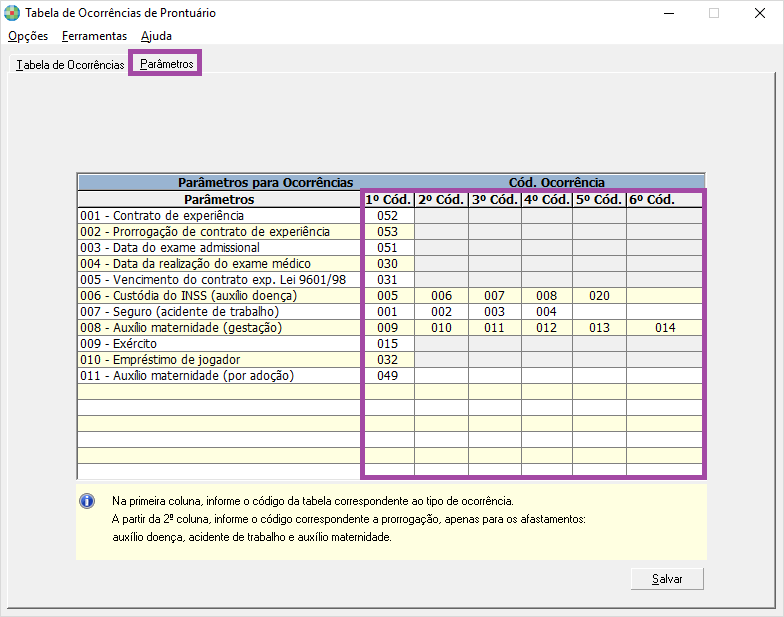The image size is (784, 617).
Task: Click cell 020 in 5º Cód. column
Action: 600,296
